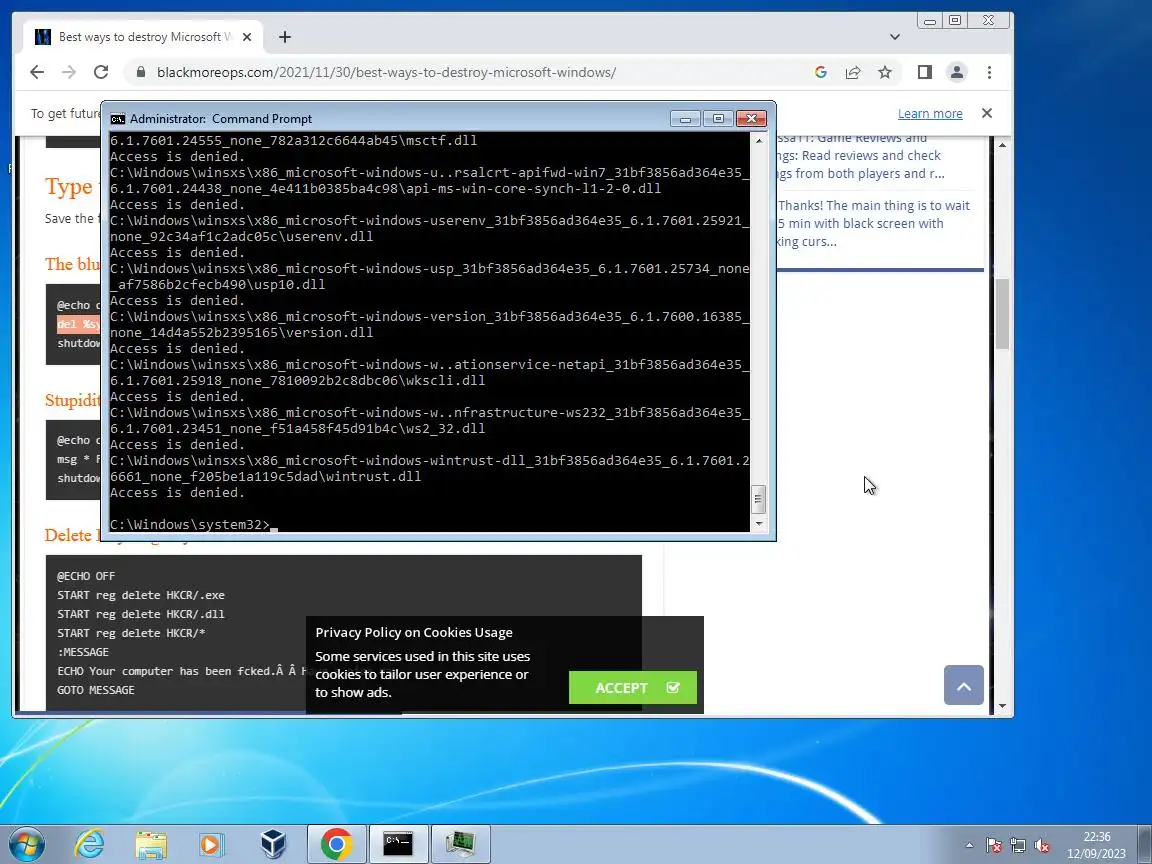This screenshot has width=1152, height=864.
Task: Open Windows Media Player from taskbar
Action: tap(212, 844)
